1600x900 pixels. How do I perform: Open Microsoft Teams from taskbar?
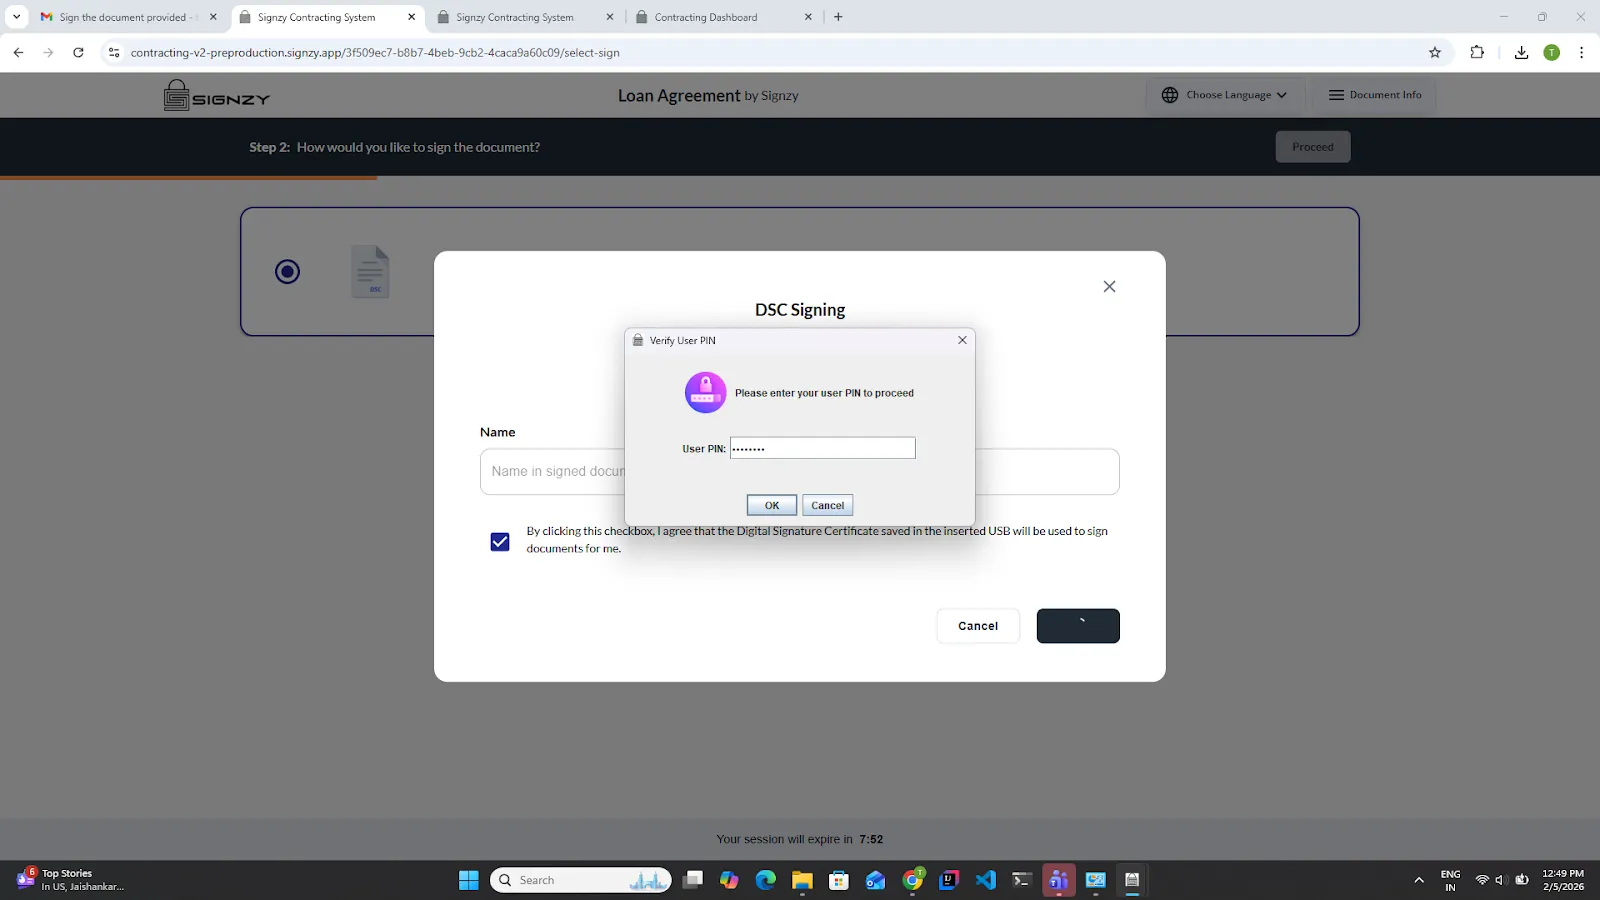1059,880
